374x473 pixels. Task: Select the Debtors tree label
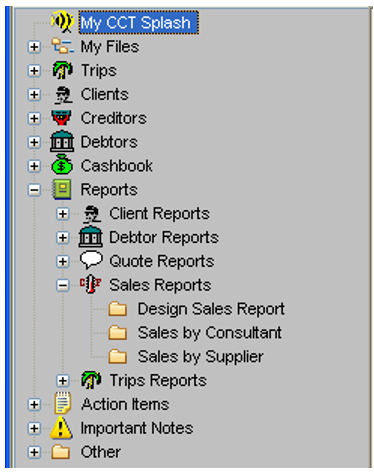109,142
